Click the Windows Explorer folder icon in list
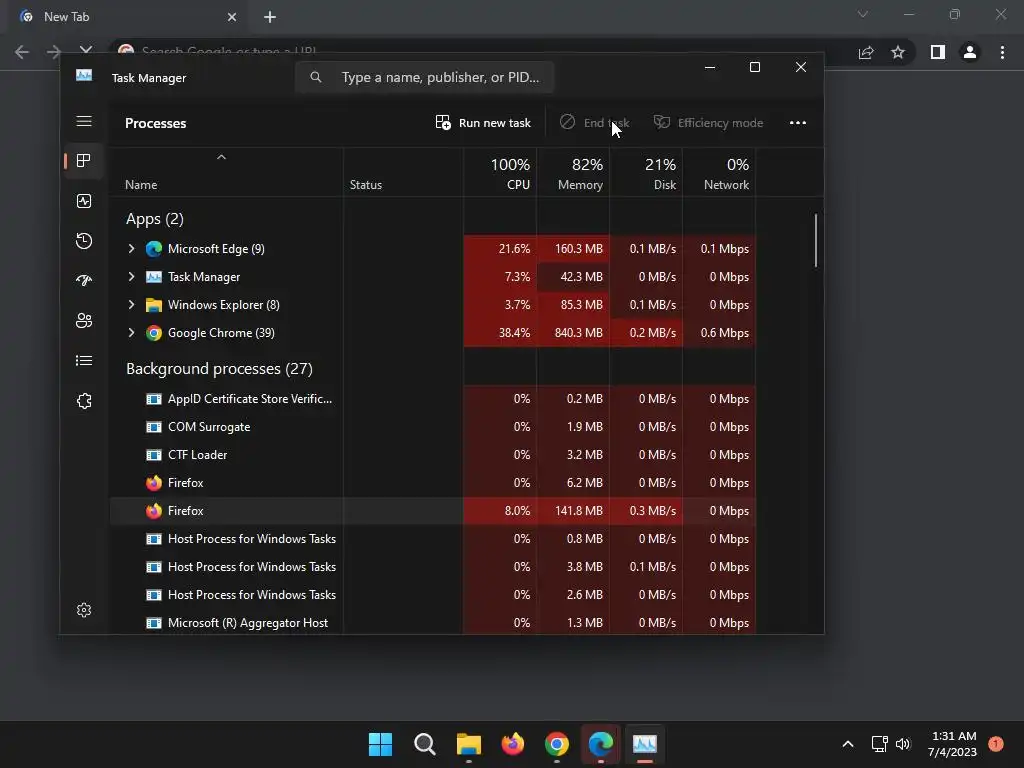The image size is (1024, 768). 153,305
